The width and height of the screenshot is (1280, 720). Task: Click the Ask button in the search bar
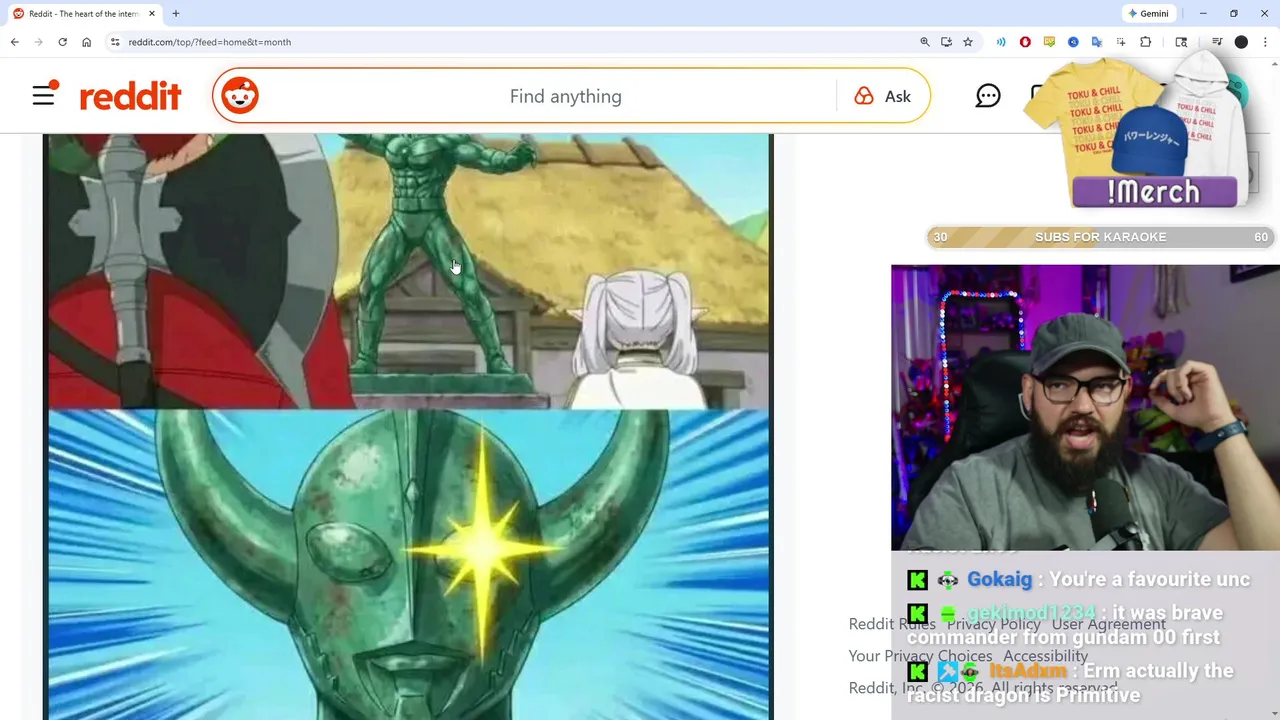point(882,96)
